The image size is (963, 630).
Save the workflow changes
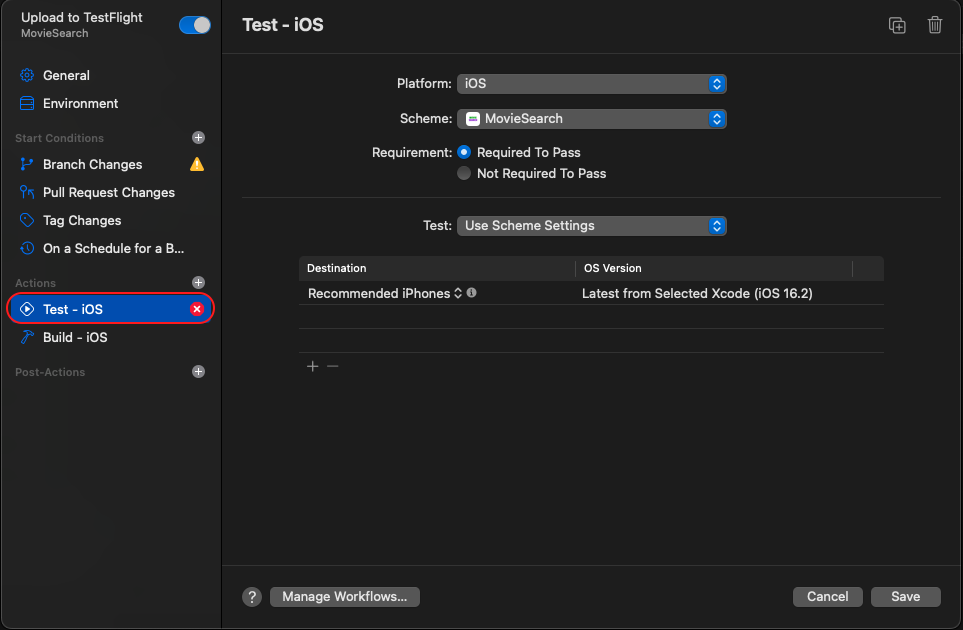click(x=905, y=596)
